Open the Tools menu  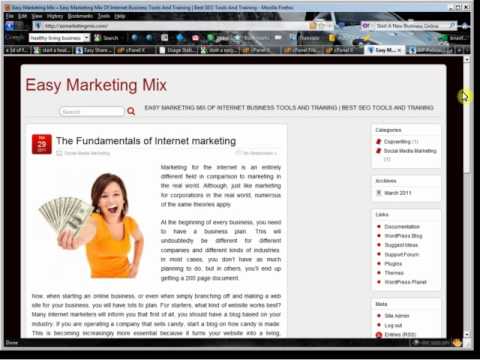click(x=104, y=16)
